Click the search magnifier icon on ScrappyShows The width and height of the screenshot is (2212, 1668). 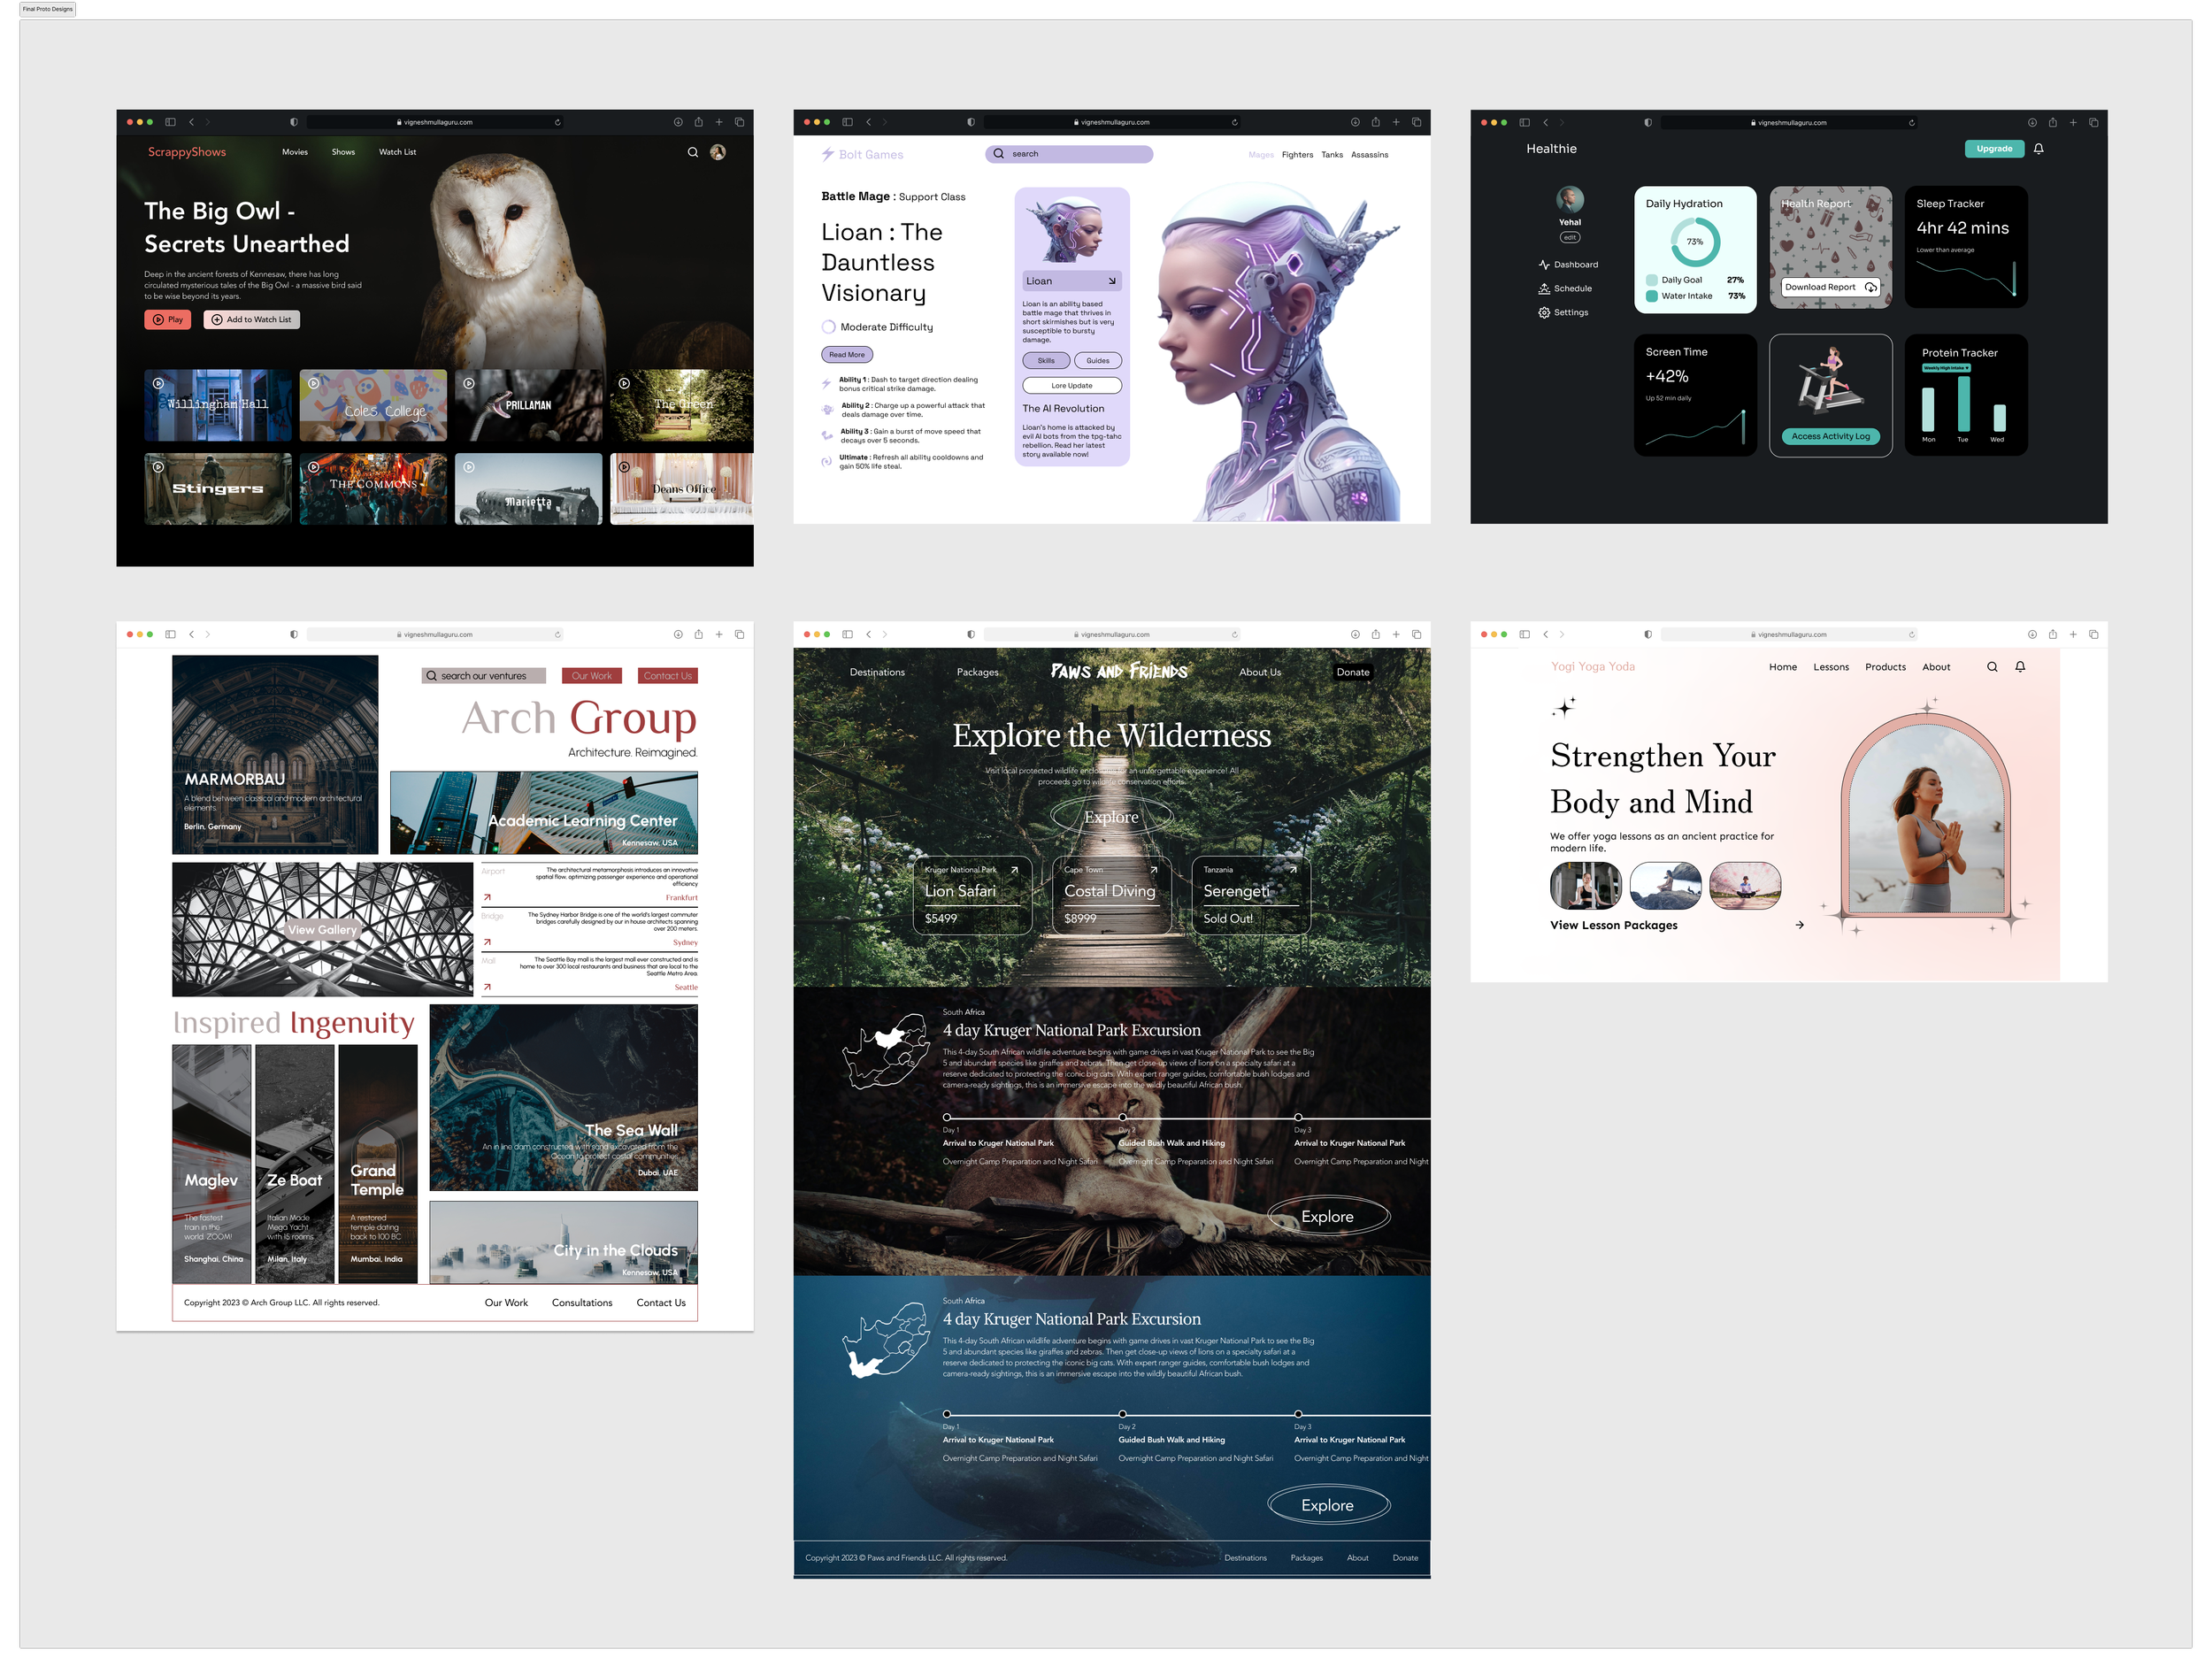[x=692, y=152]
